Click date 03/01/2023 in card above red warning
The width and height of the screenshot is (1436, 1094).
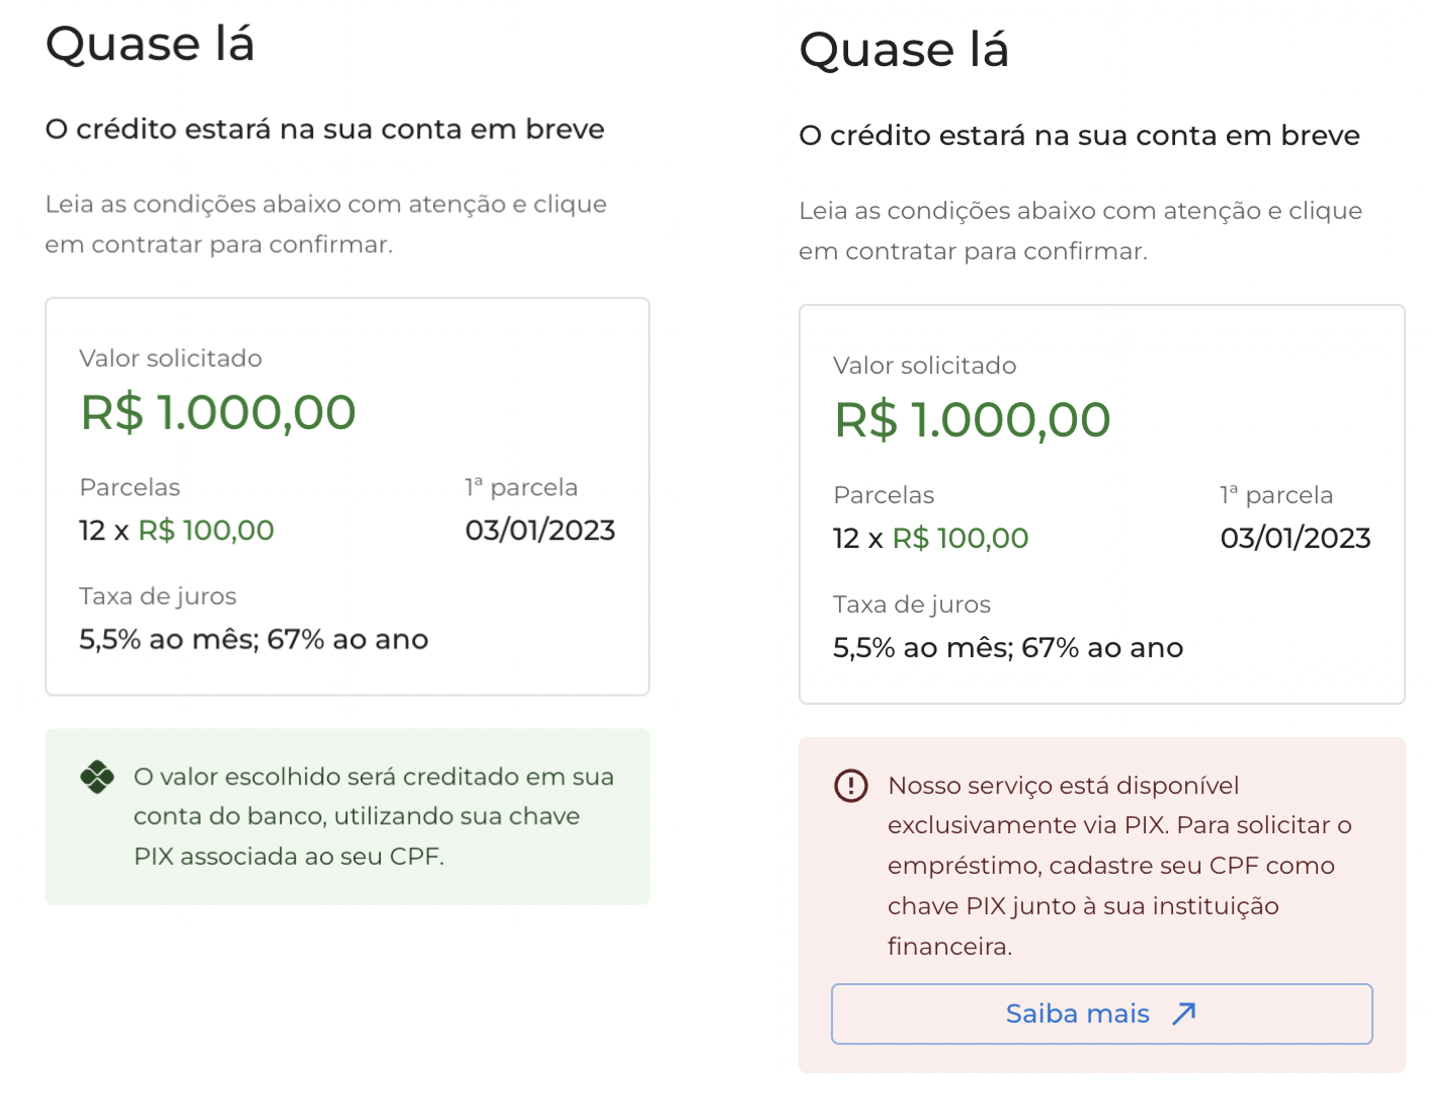1295,538
